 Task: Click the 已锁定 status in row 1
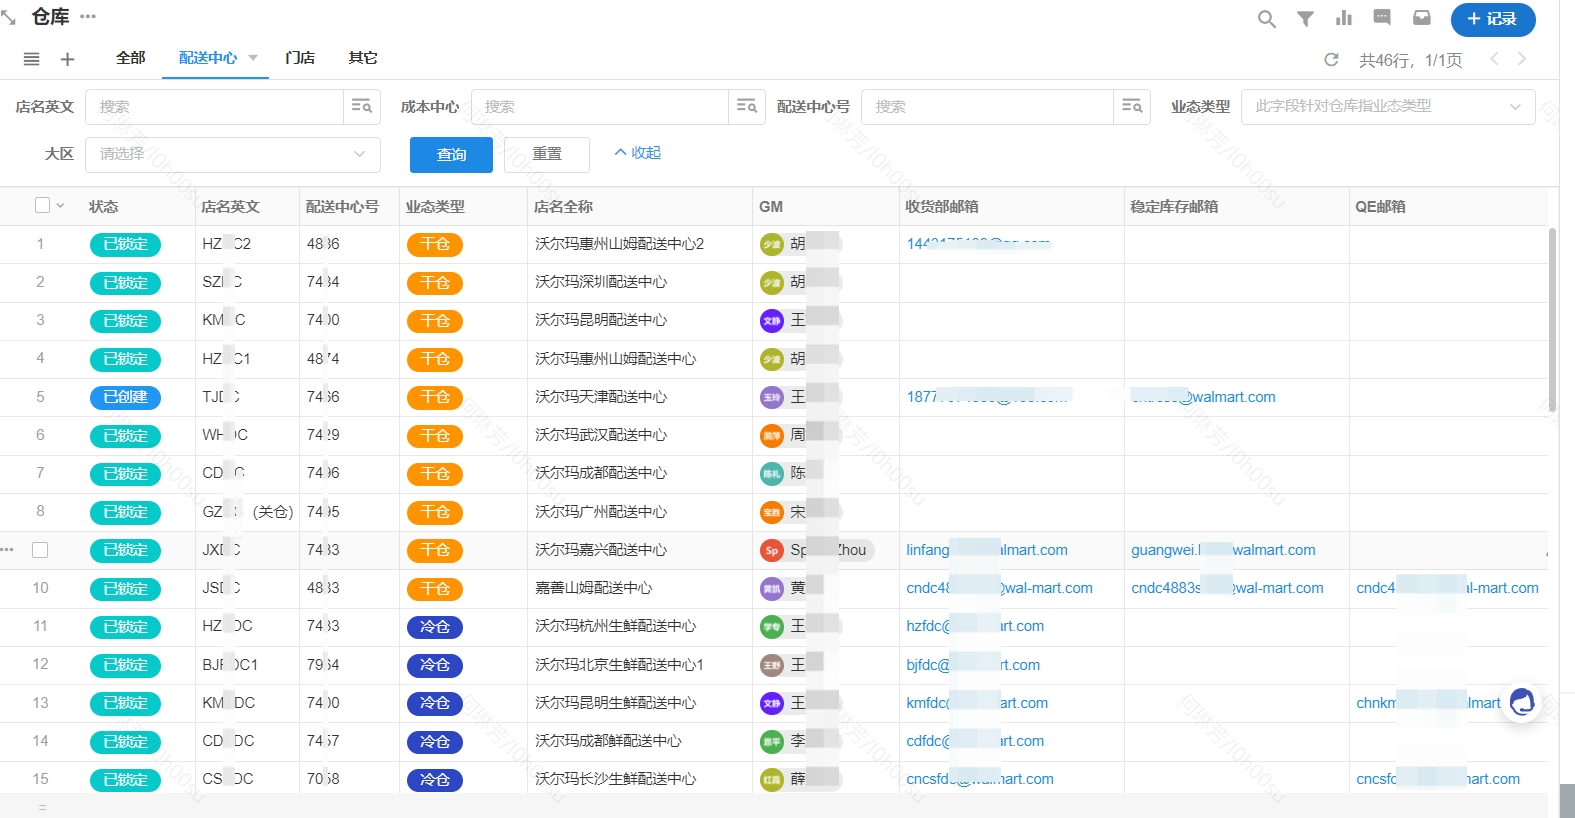(x=125, y=244)
